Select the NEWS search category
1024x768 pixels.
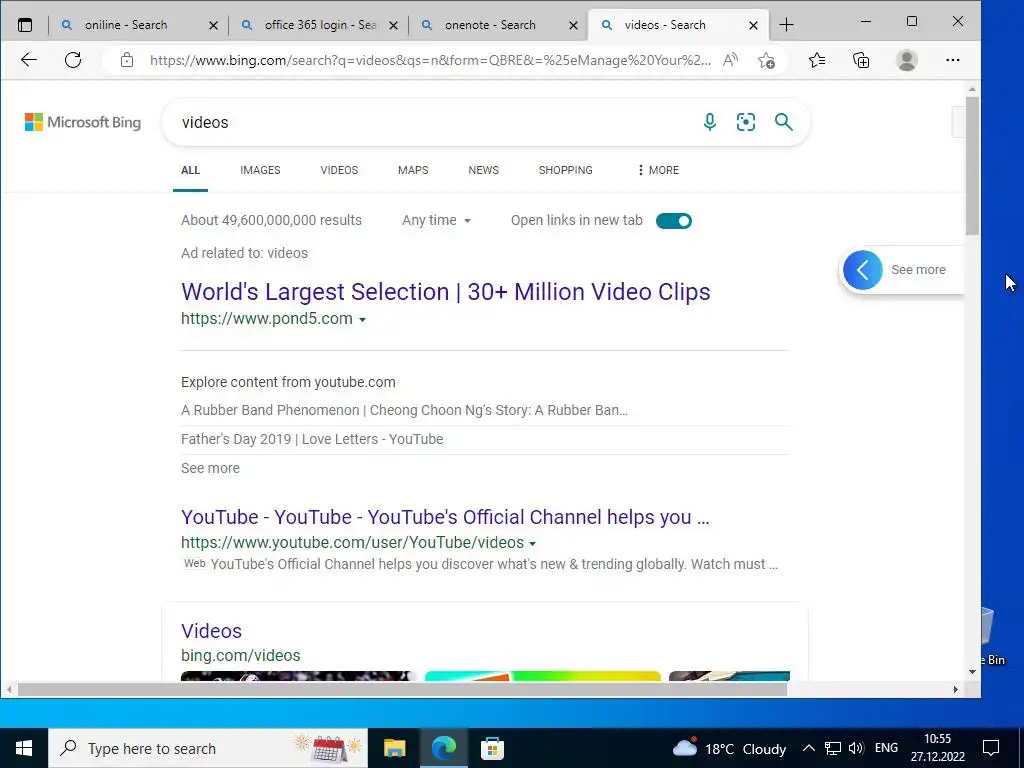coord(483,170)
